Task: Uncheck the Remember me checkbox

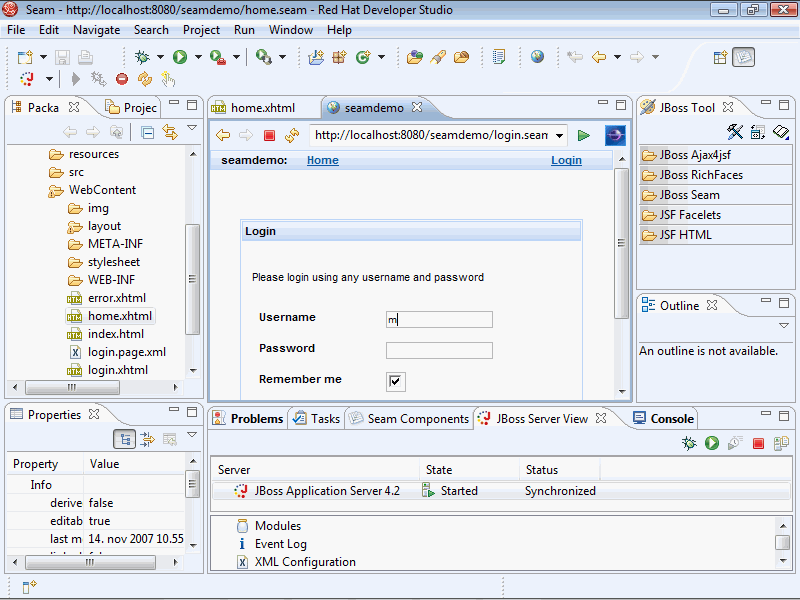Action: pyautogui.click(x=395, y=381)
